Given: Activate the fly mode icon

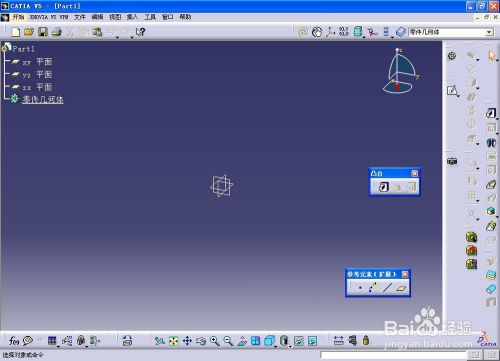Looking at the screenshot, I should (x=160, y=341).
